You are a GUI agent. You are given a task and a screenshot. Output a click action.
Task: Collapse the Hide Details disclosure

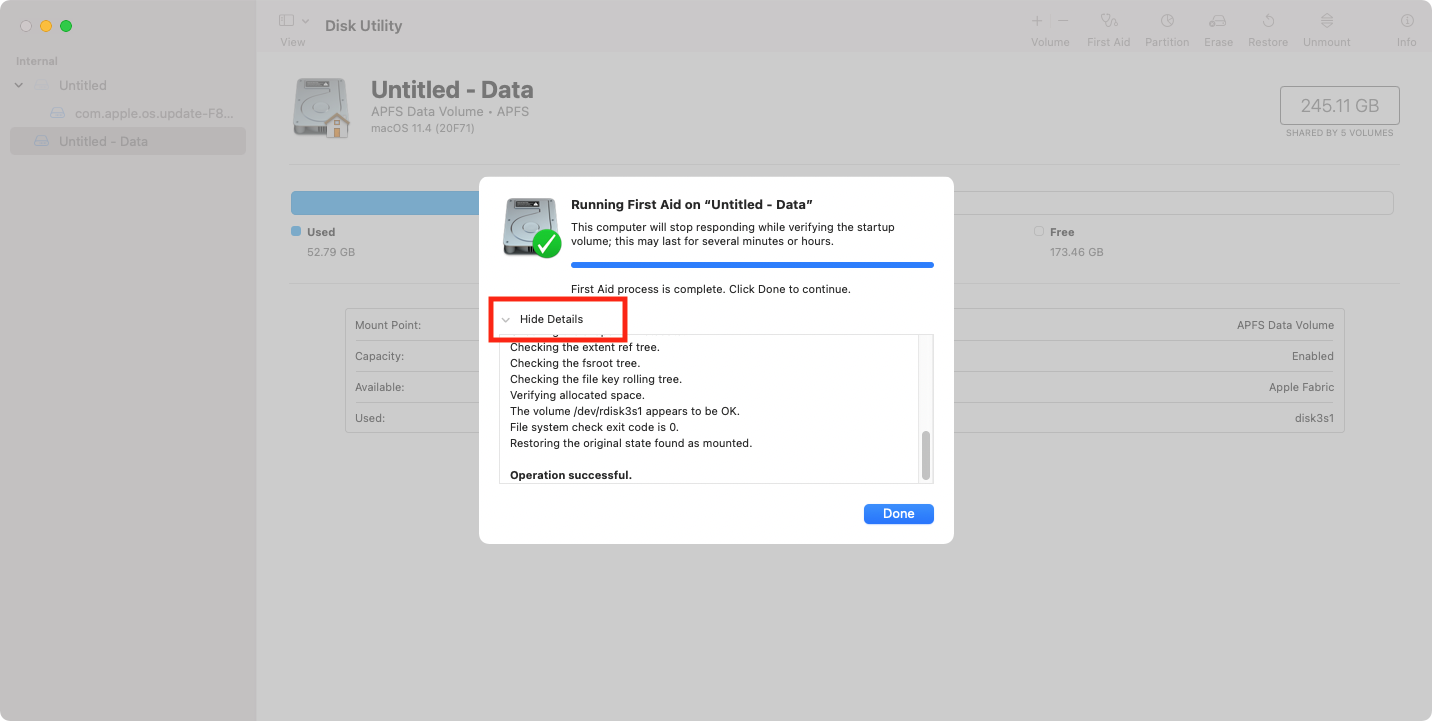[x=506, y=320]
